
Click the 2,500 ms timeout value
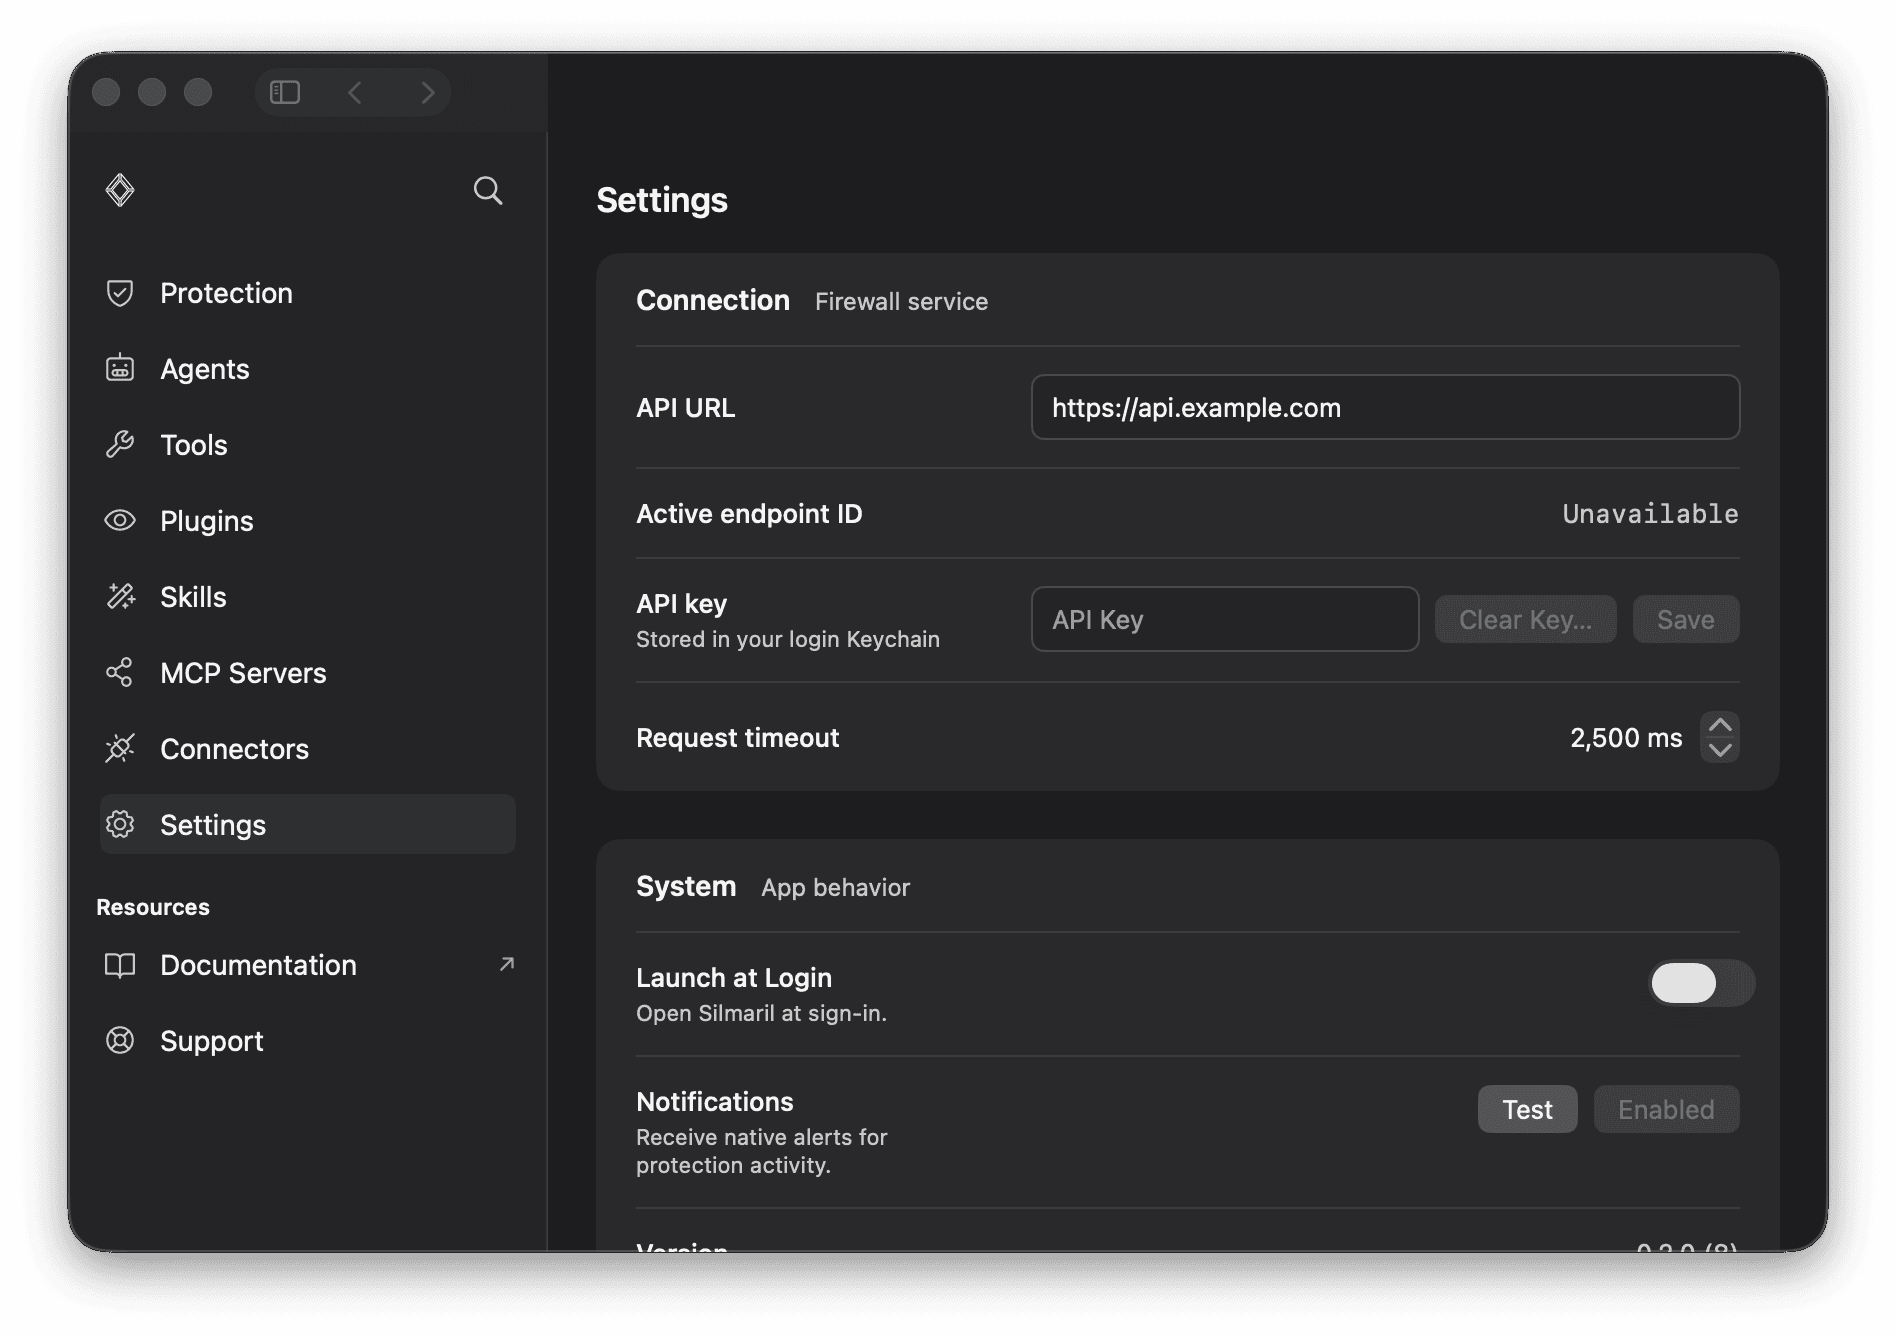click(x=1626, y=738)
